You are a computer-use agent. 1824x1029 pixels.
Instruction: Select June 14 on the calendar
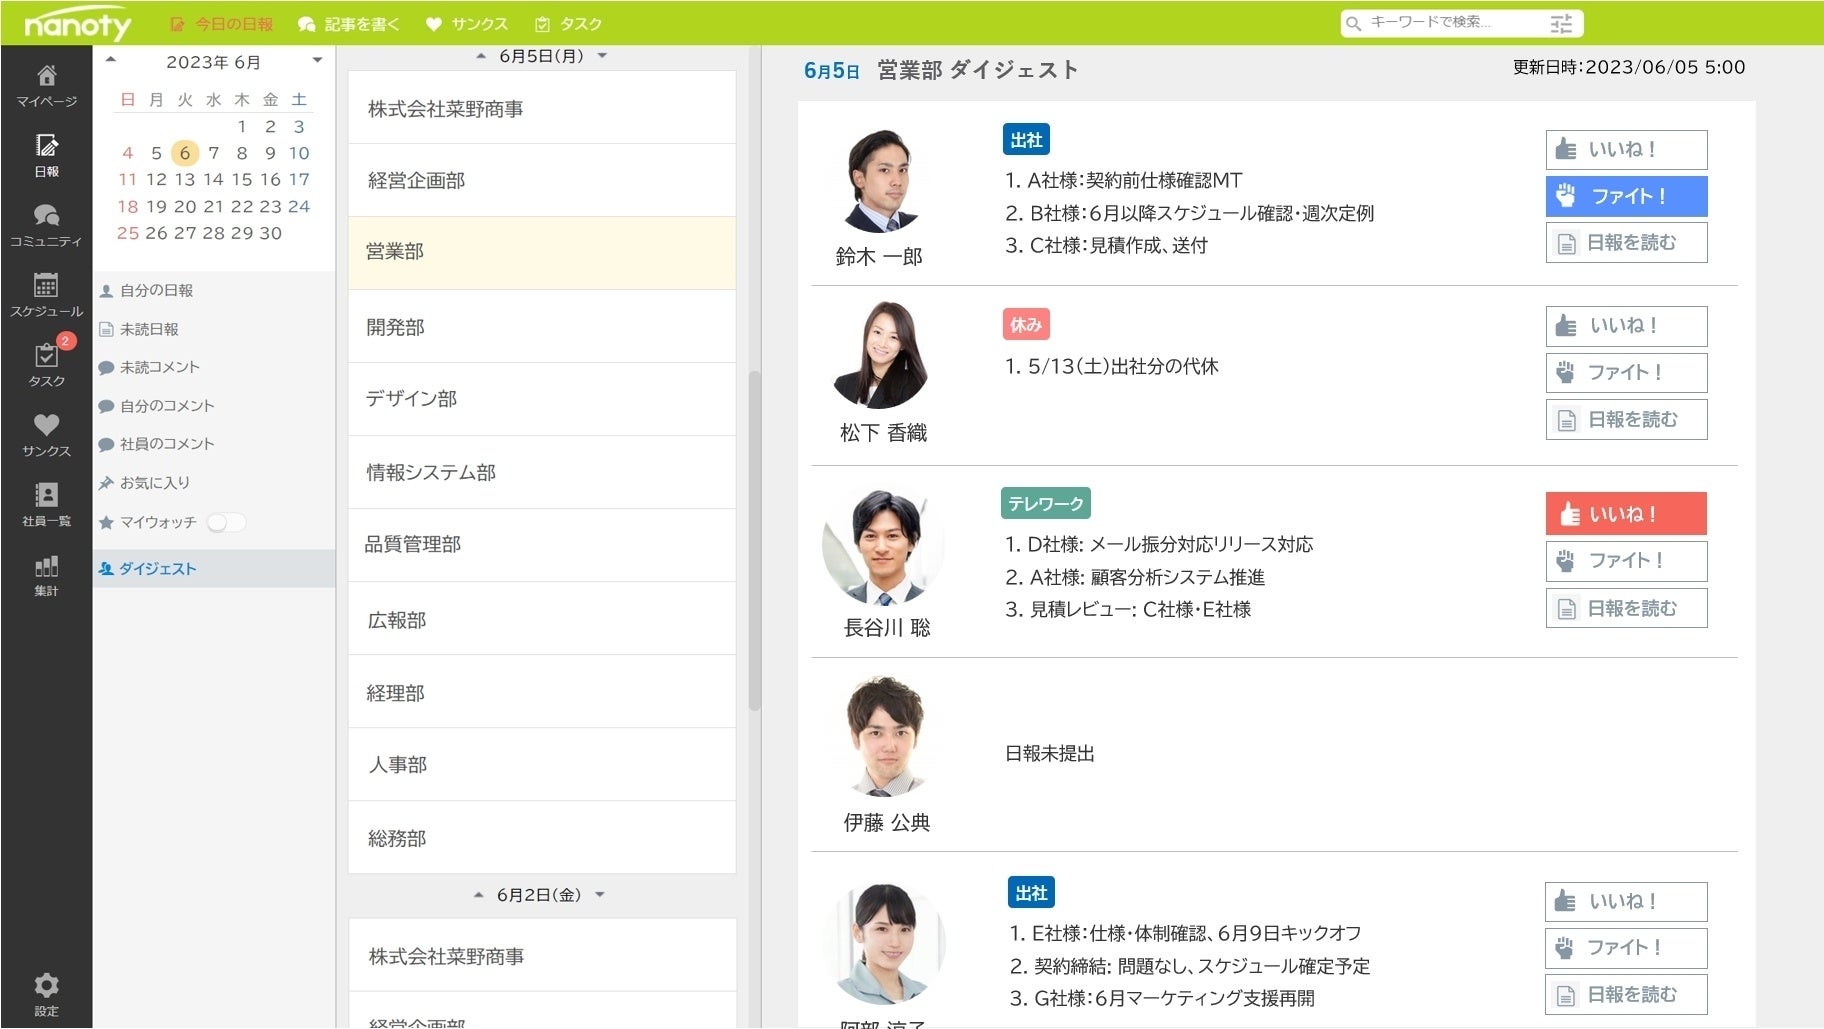213,180
